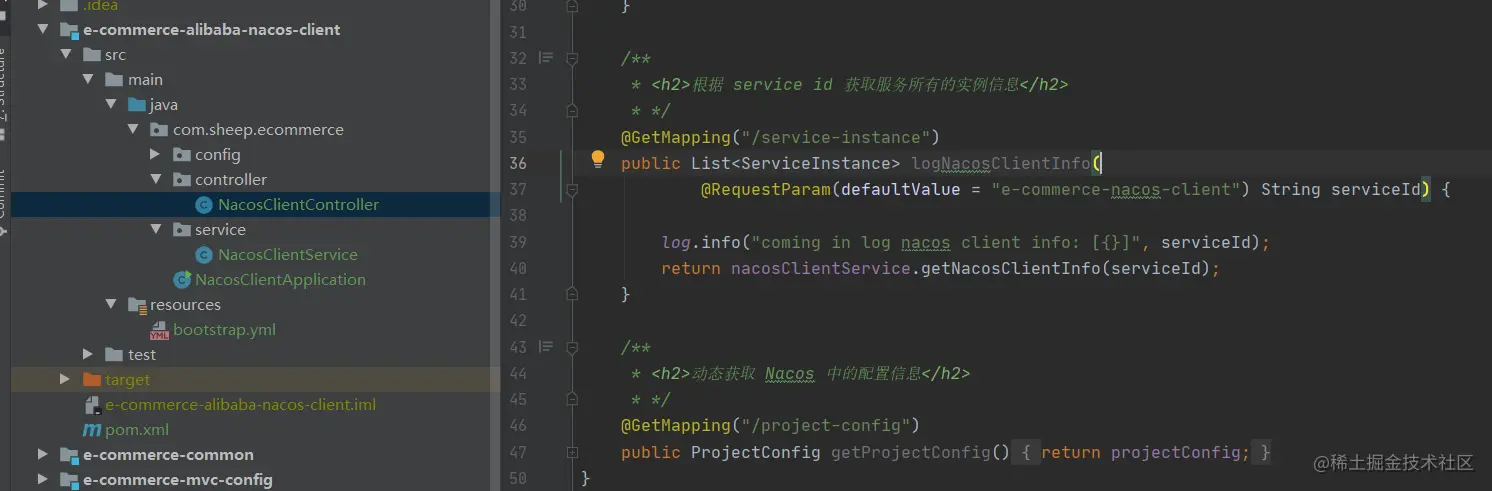
Task: Select NacosClientController in project tree
Action: coord(298,205)
